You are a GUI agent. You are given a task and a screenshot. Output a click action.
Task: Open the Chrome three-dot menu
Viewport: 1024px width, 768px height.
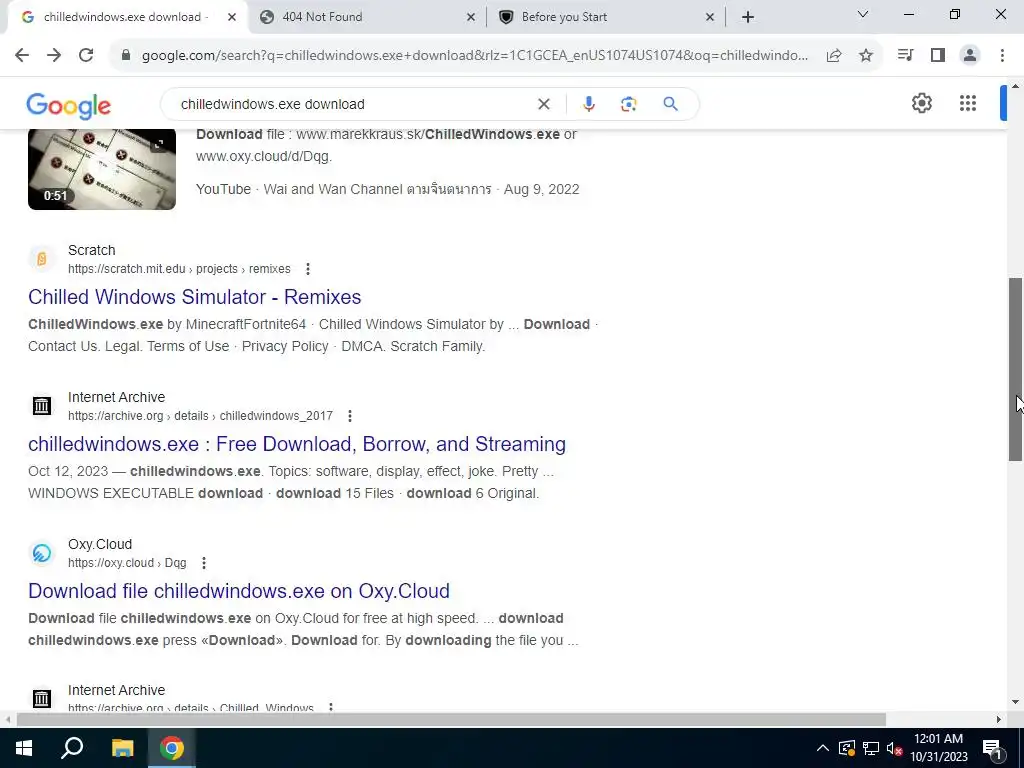(1002, 56)
